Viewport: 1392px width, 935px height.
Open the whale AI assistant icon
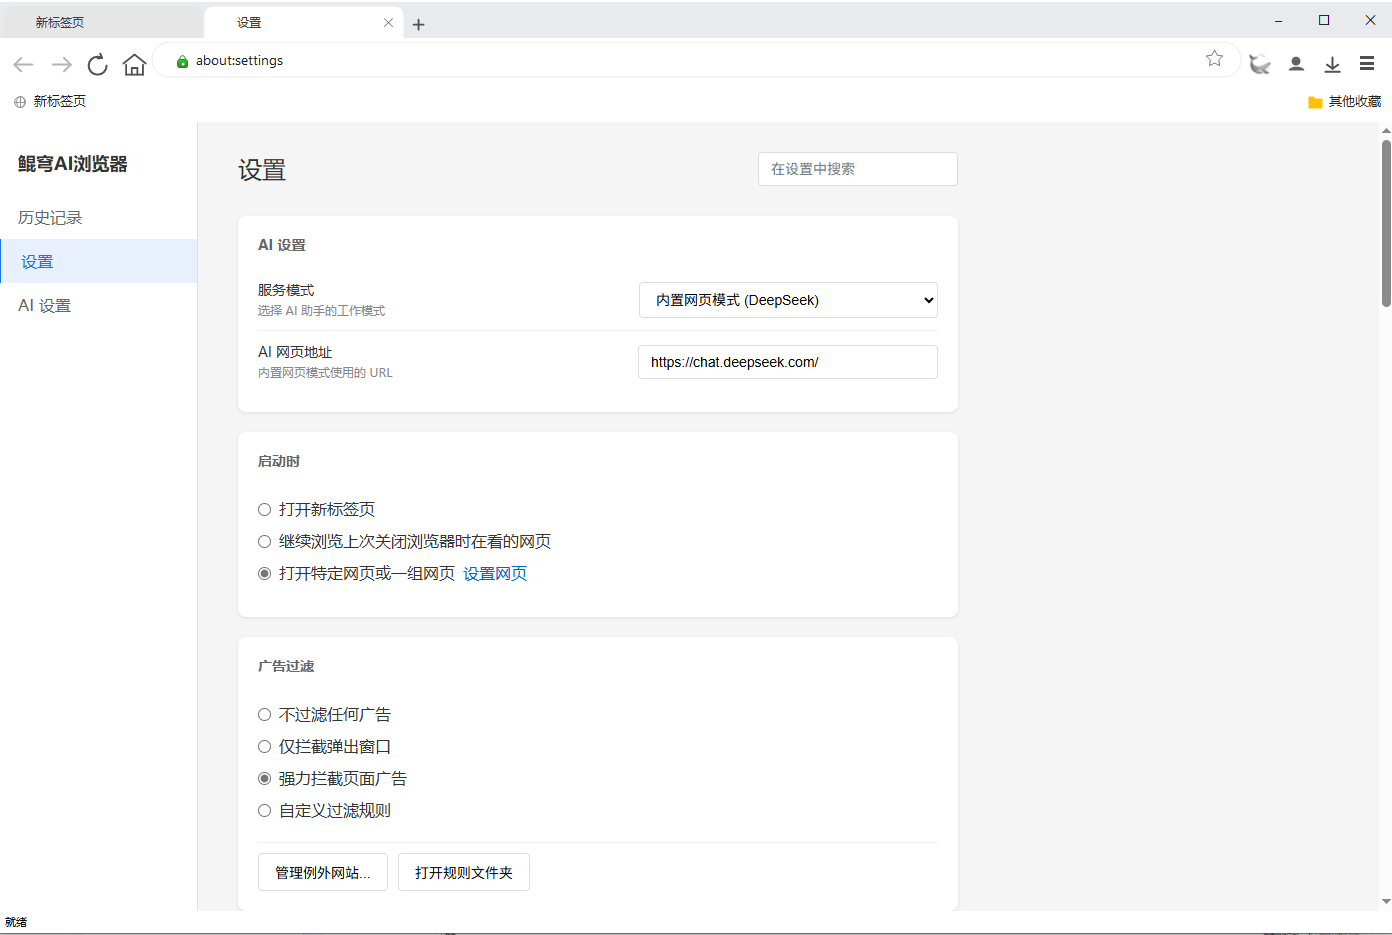[1260, 63]
